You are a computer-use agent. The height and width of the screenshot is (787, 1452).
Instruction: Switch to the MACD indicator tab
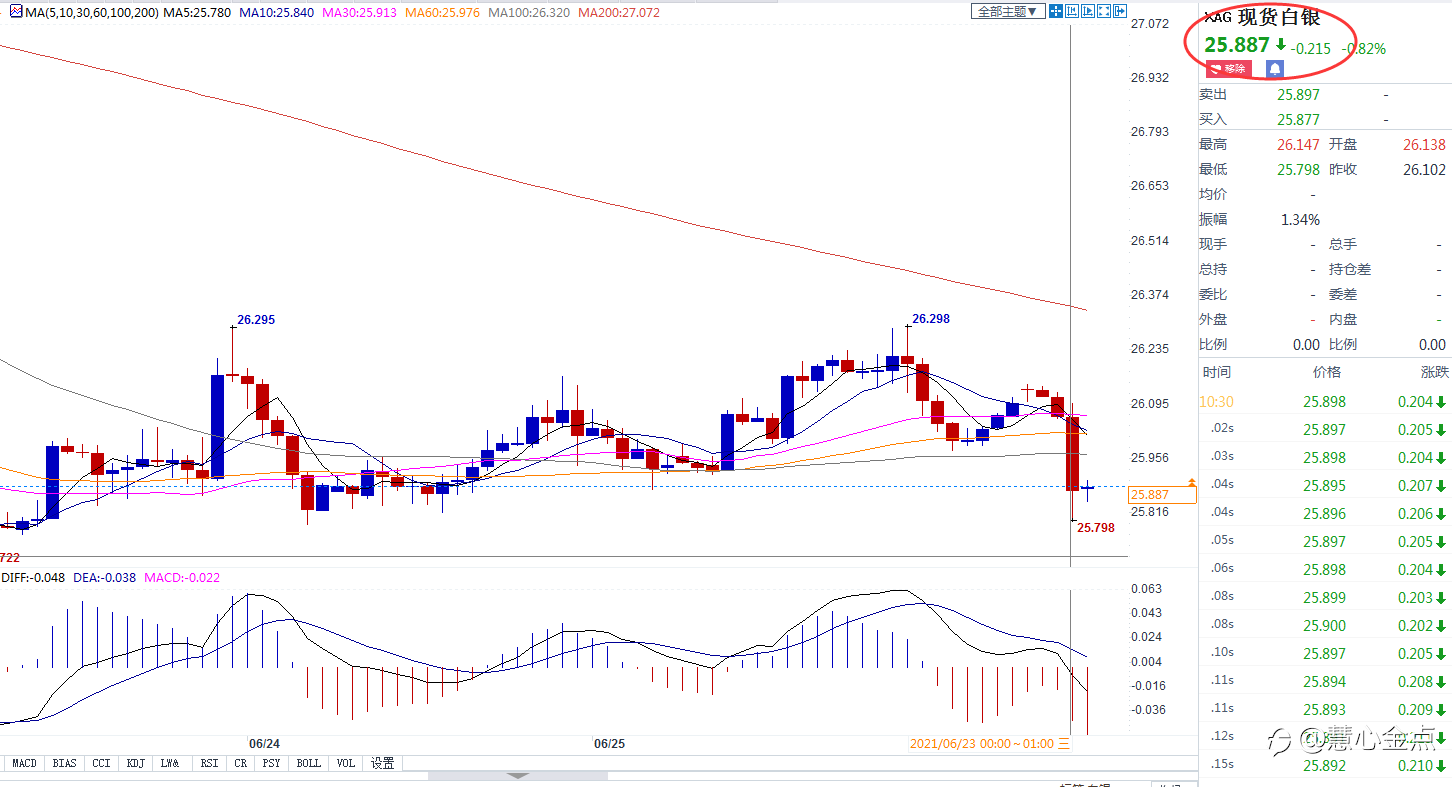pos(24,763)
